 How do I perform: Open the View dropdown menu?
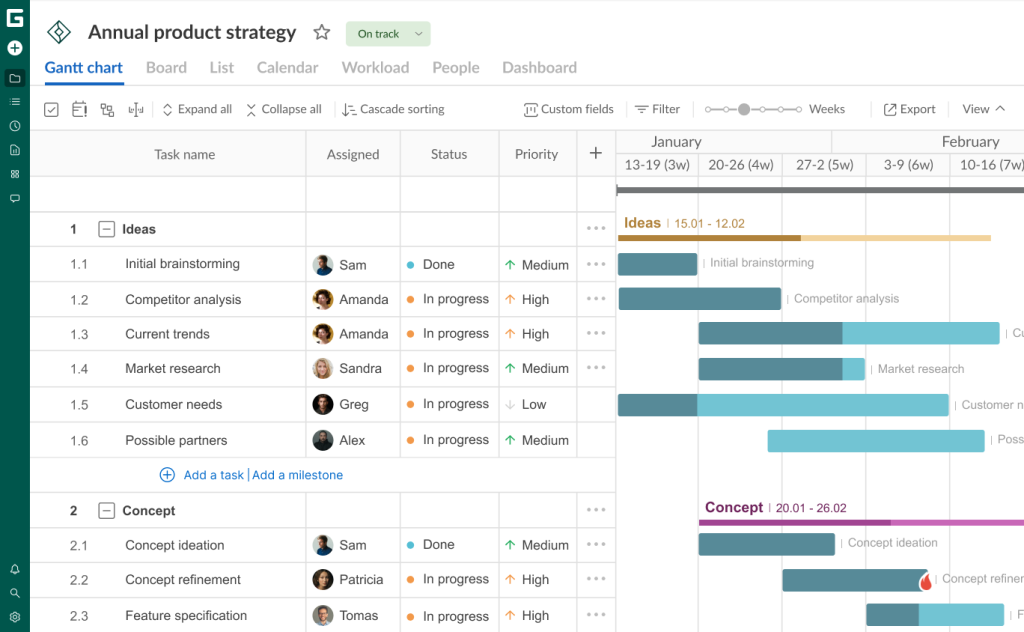[981, 109]
